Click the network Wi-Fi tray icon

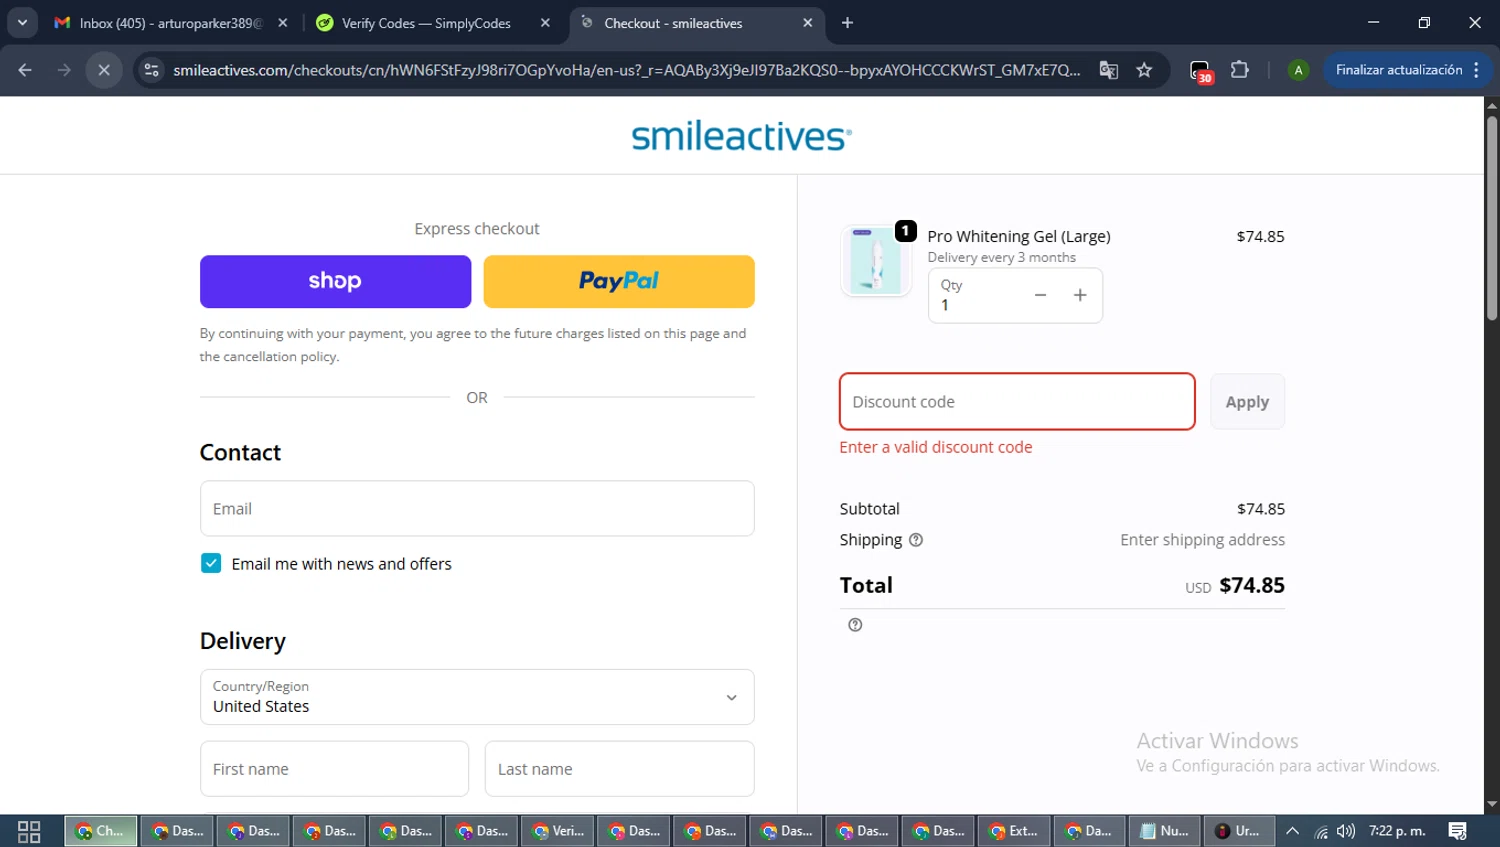coord(1321,831)
